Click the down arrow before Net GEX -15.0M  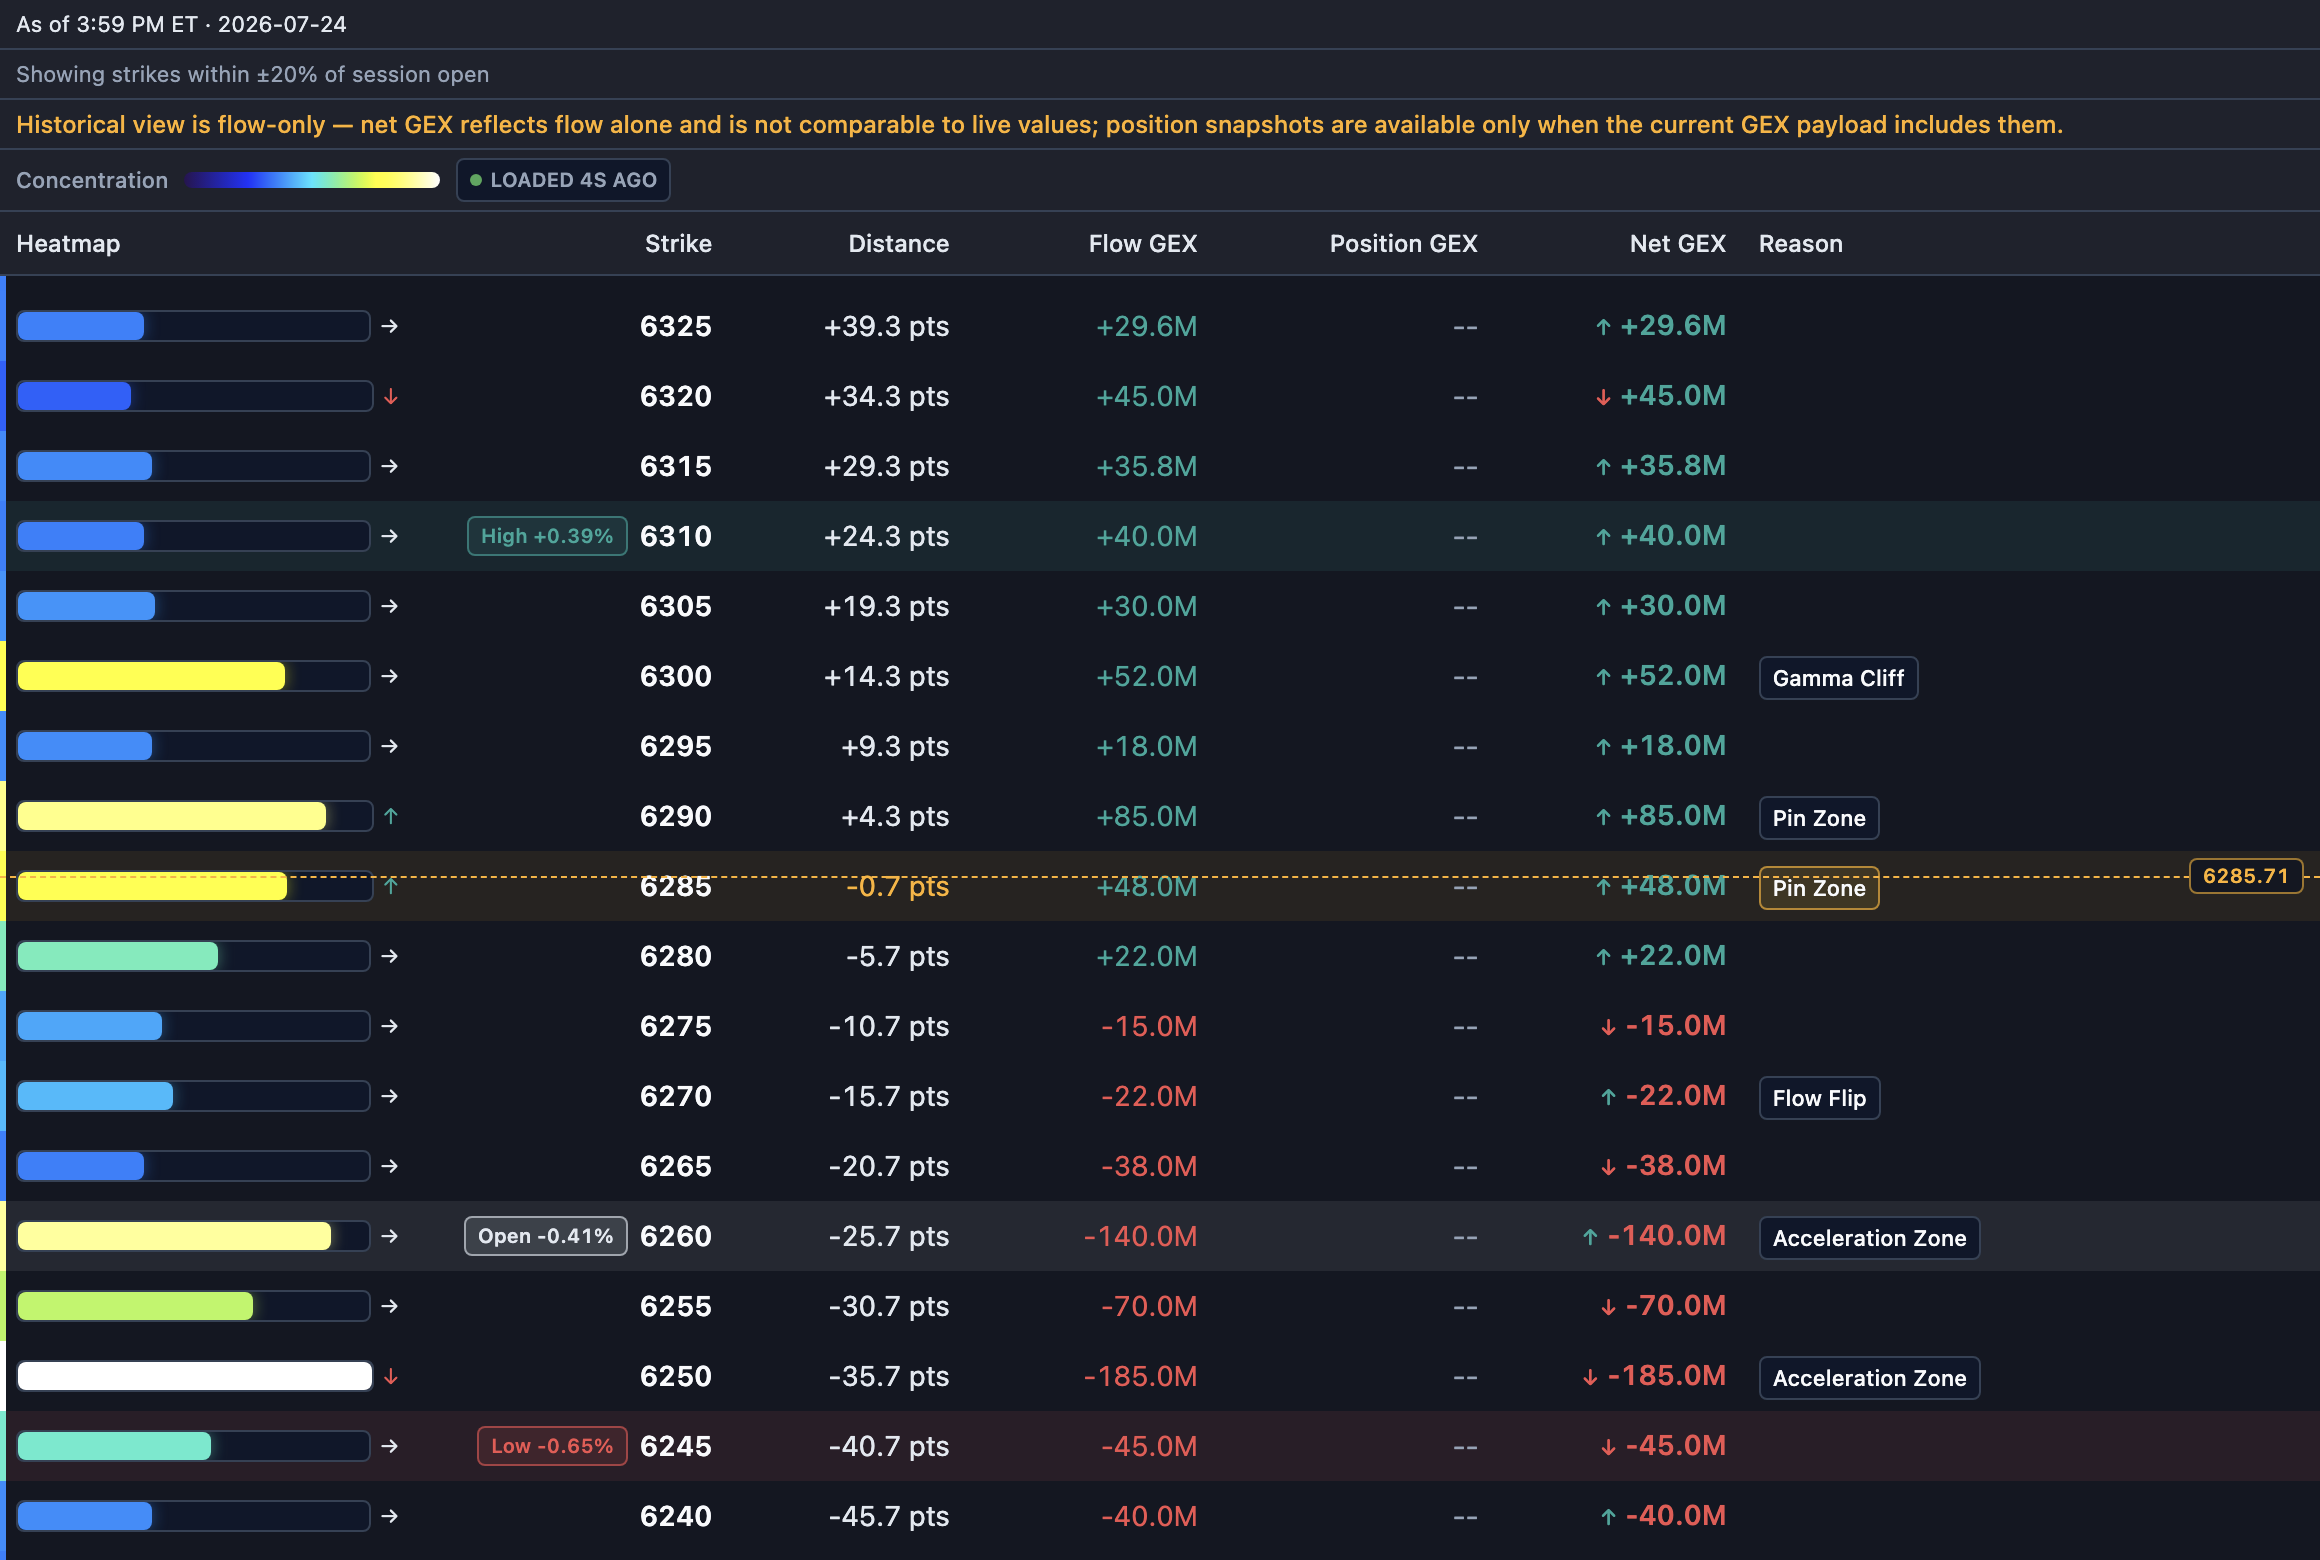[x=1608, y=1027]
